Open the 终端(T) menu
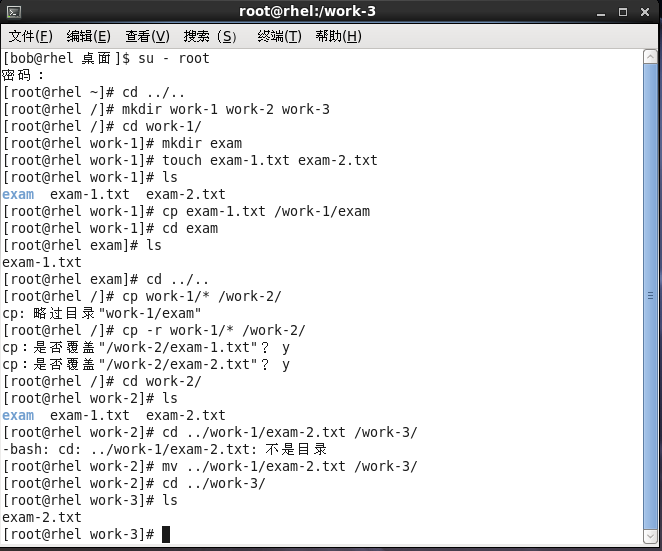The height and width of the screenshot is (551, 662). tap(279, 36)
